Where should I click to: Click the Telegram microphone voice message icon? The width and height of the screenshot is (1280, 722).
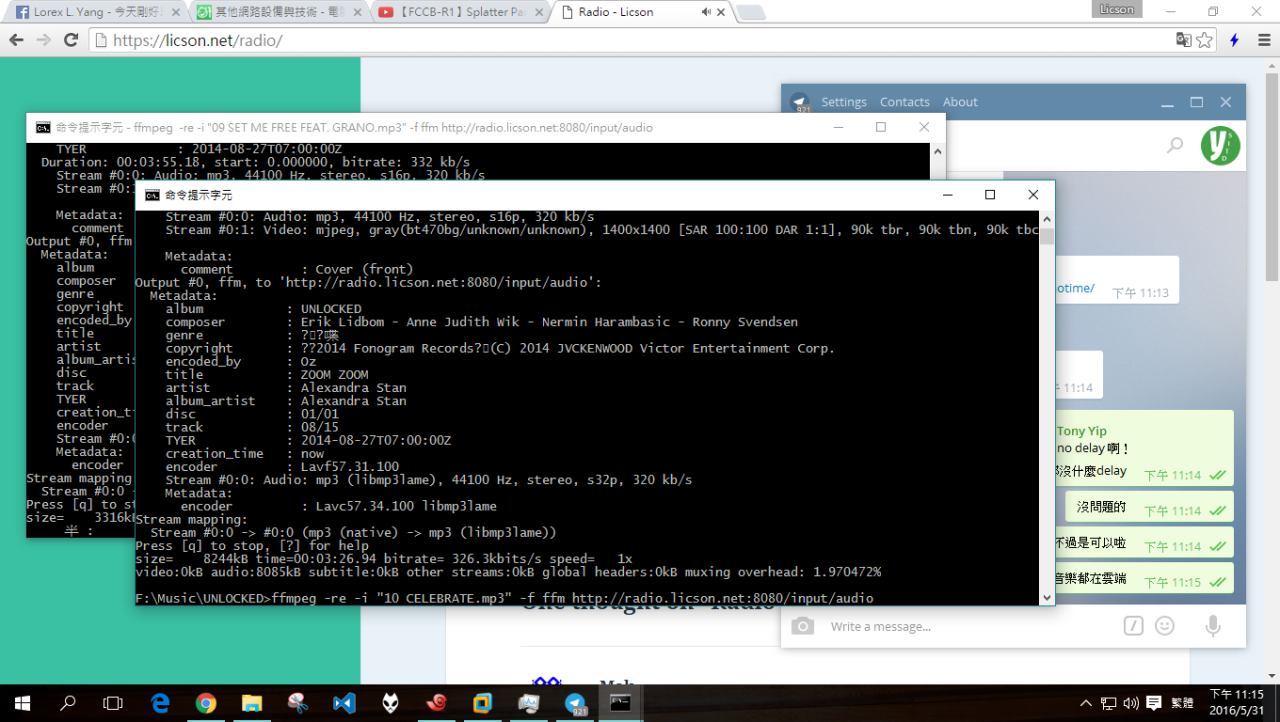point(1212,626)
